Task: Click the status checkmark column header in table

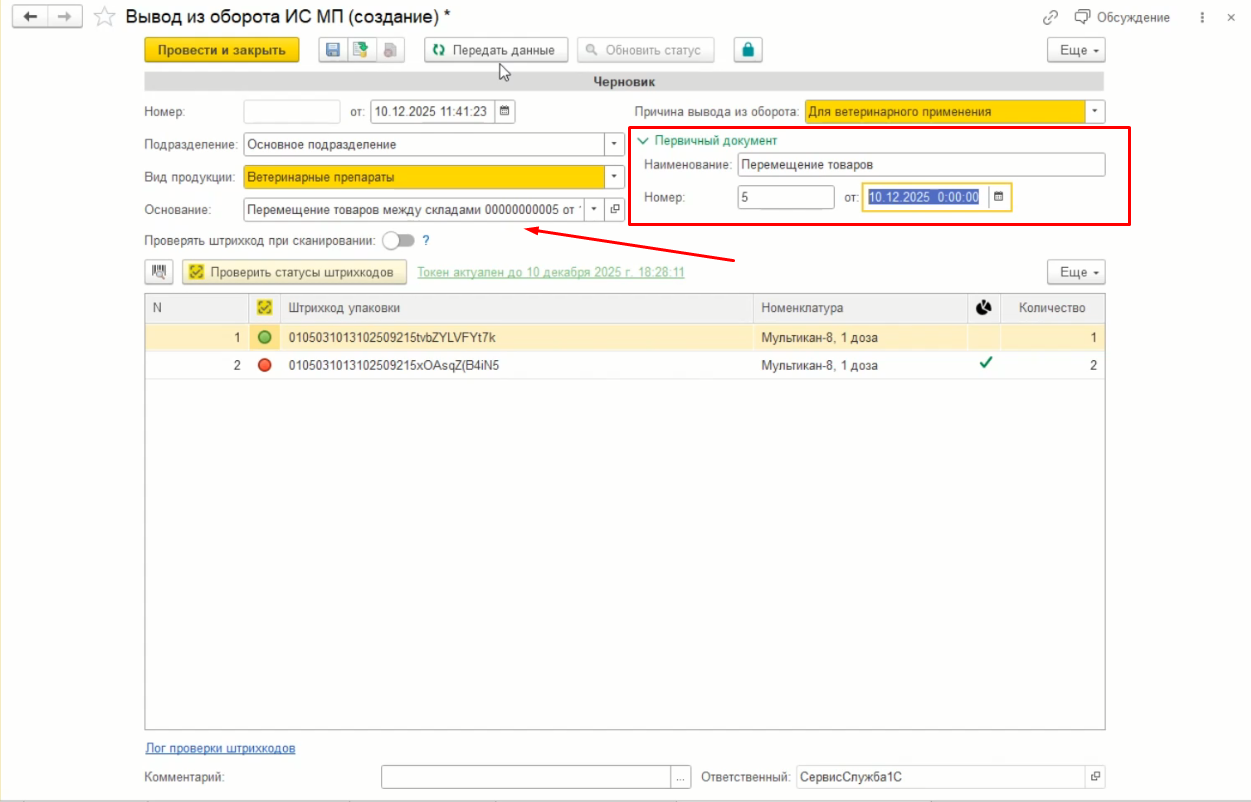Action: (x=265, y=307)
